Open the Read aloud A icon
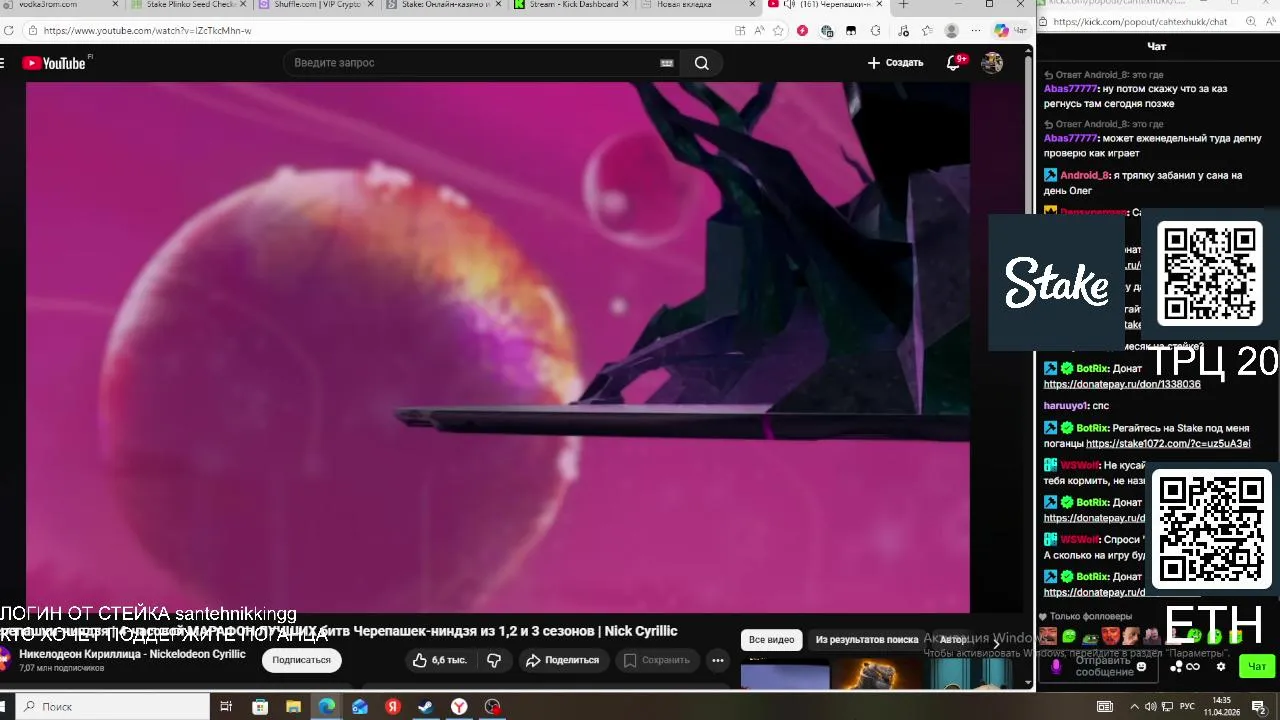 coord(760,31)
